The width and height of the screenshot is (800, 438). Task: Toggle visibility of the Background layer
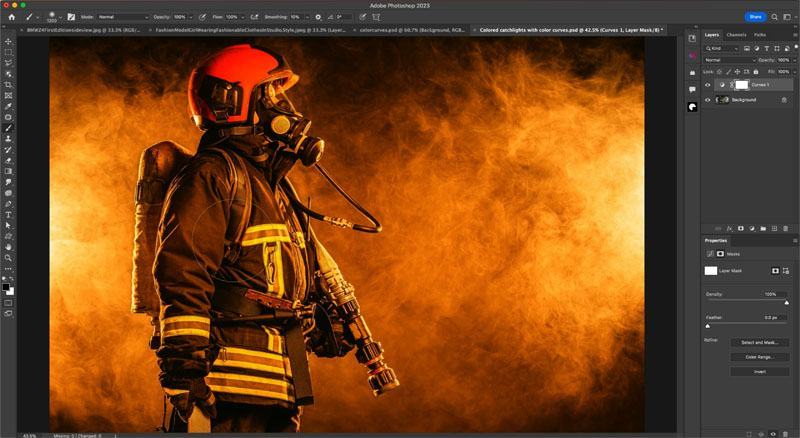(x=708, y=100)
